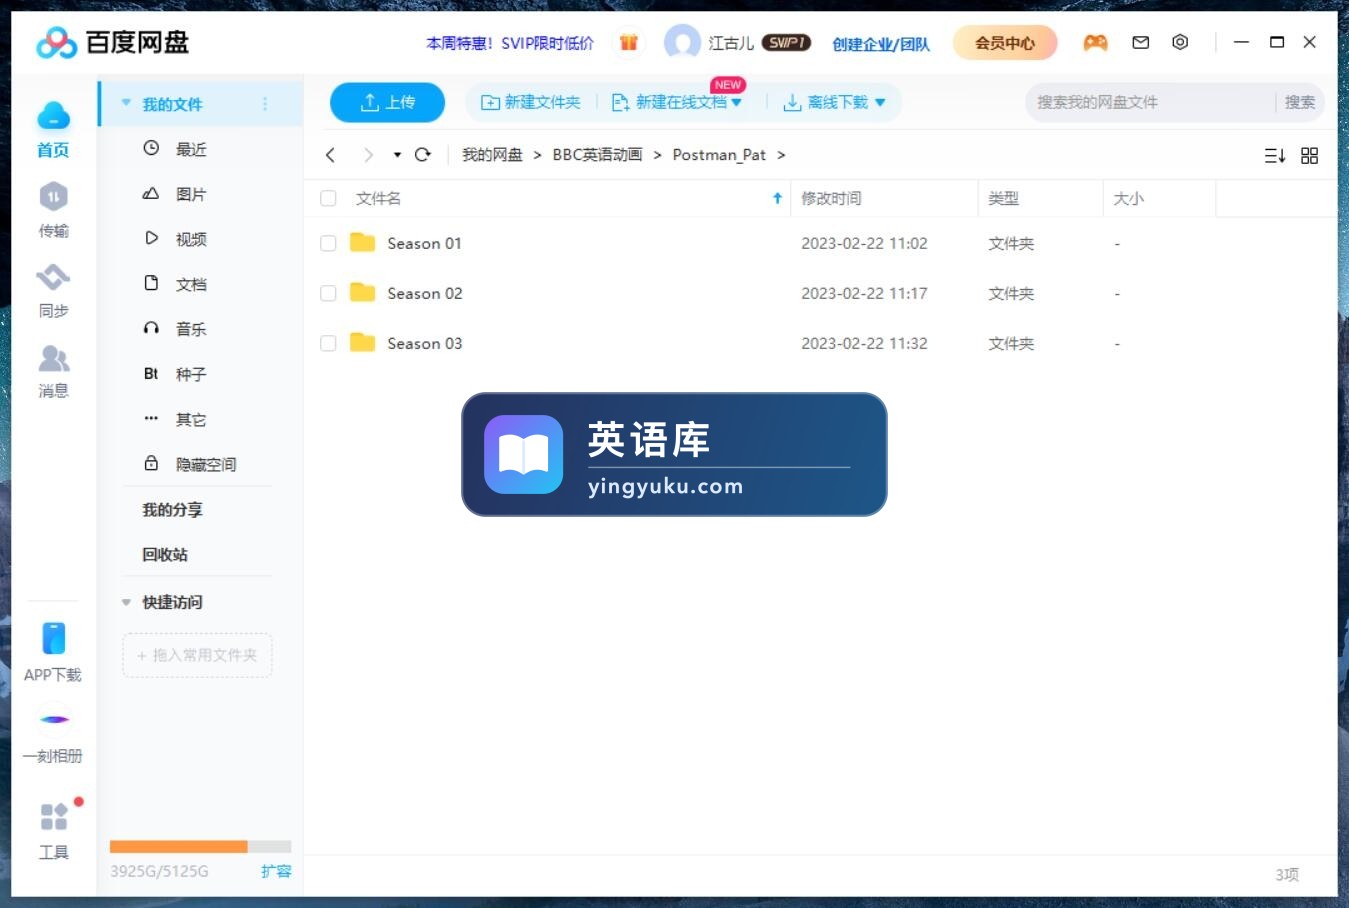Select the Season 02 folder name
This screenshot has height=908, width=1349.
[425, 293]
